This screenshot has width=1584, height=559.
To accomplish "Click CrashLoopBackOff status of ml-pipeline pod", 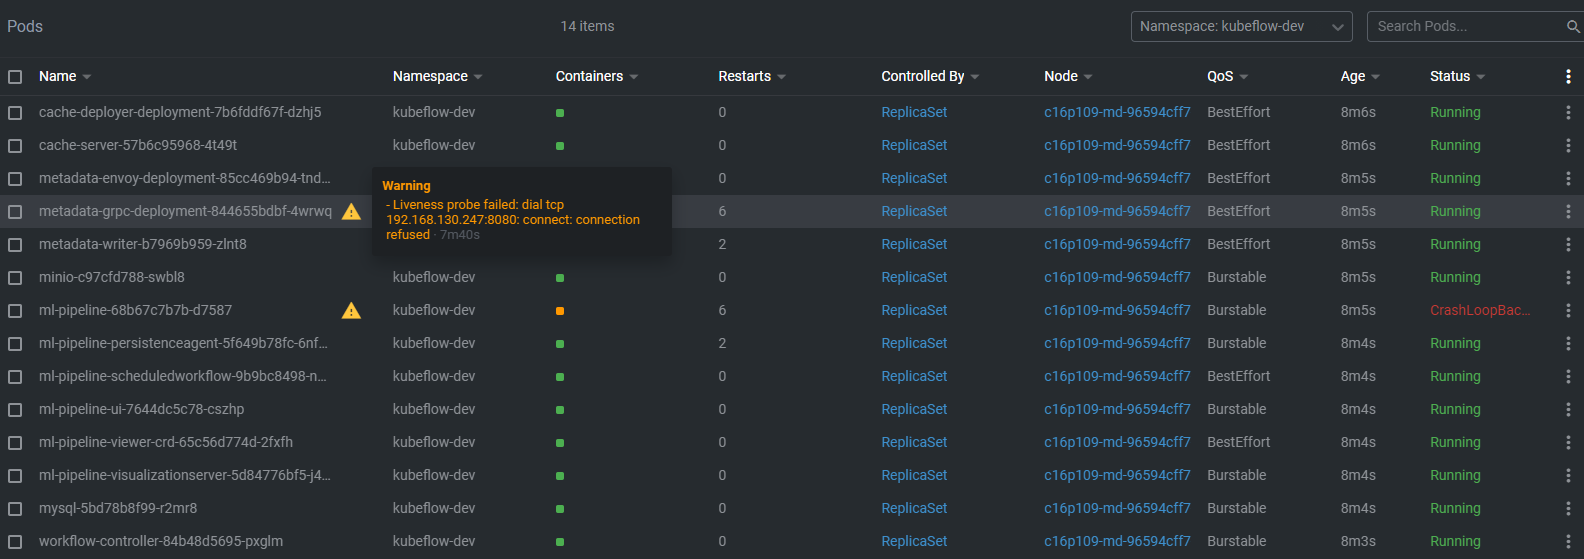I will (1480, 311).
